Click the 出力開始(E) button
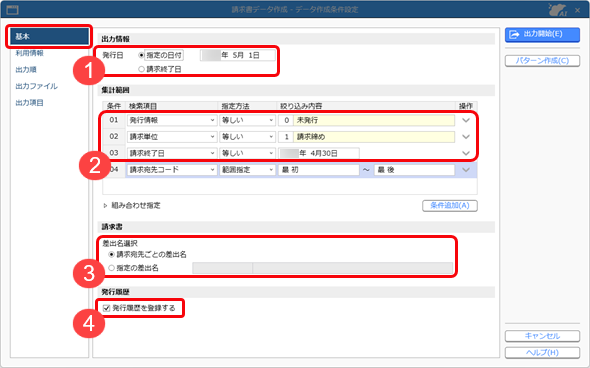The width and height of the screenshot is (590, 368). pyautogui.click(x=542, y=34)
